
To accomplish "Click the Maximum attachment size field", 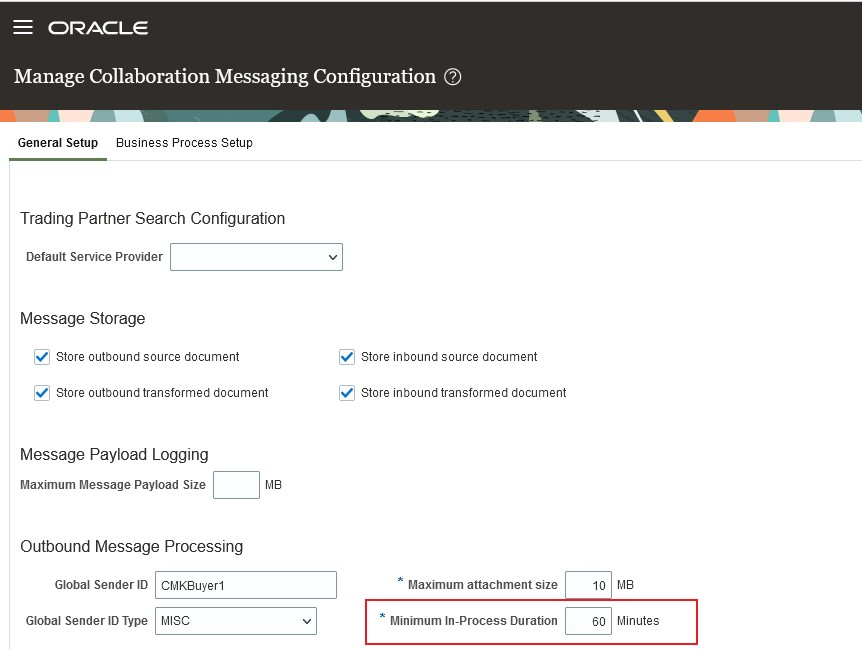I will click(588, 585).
